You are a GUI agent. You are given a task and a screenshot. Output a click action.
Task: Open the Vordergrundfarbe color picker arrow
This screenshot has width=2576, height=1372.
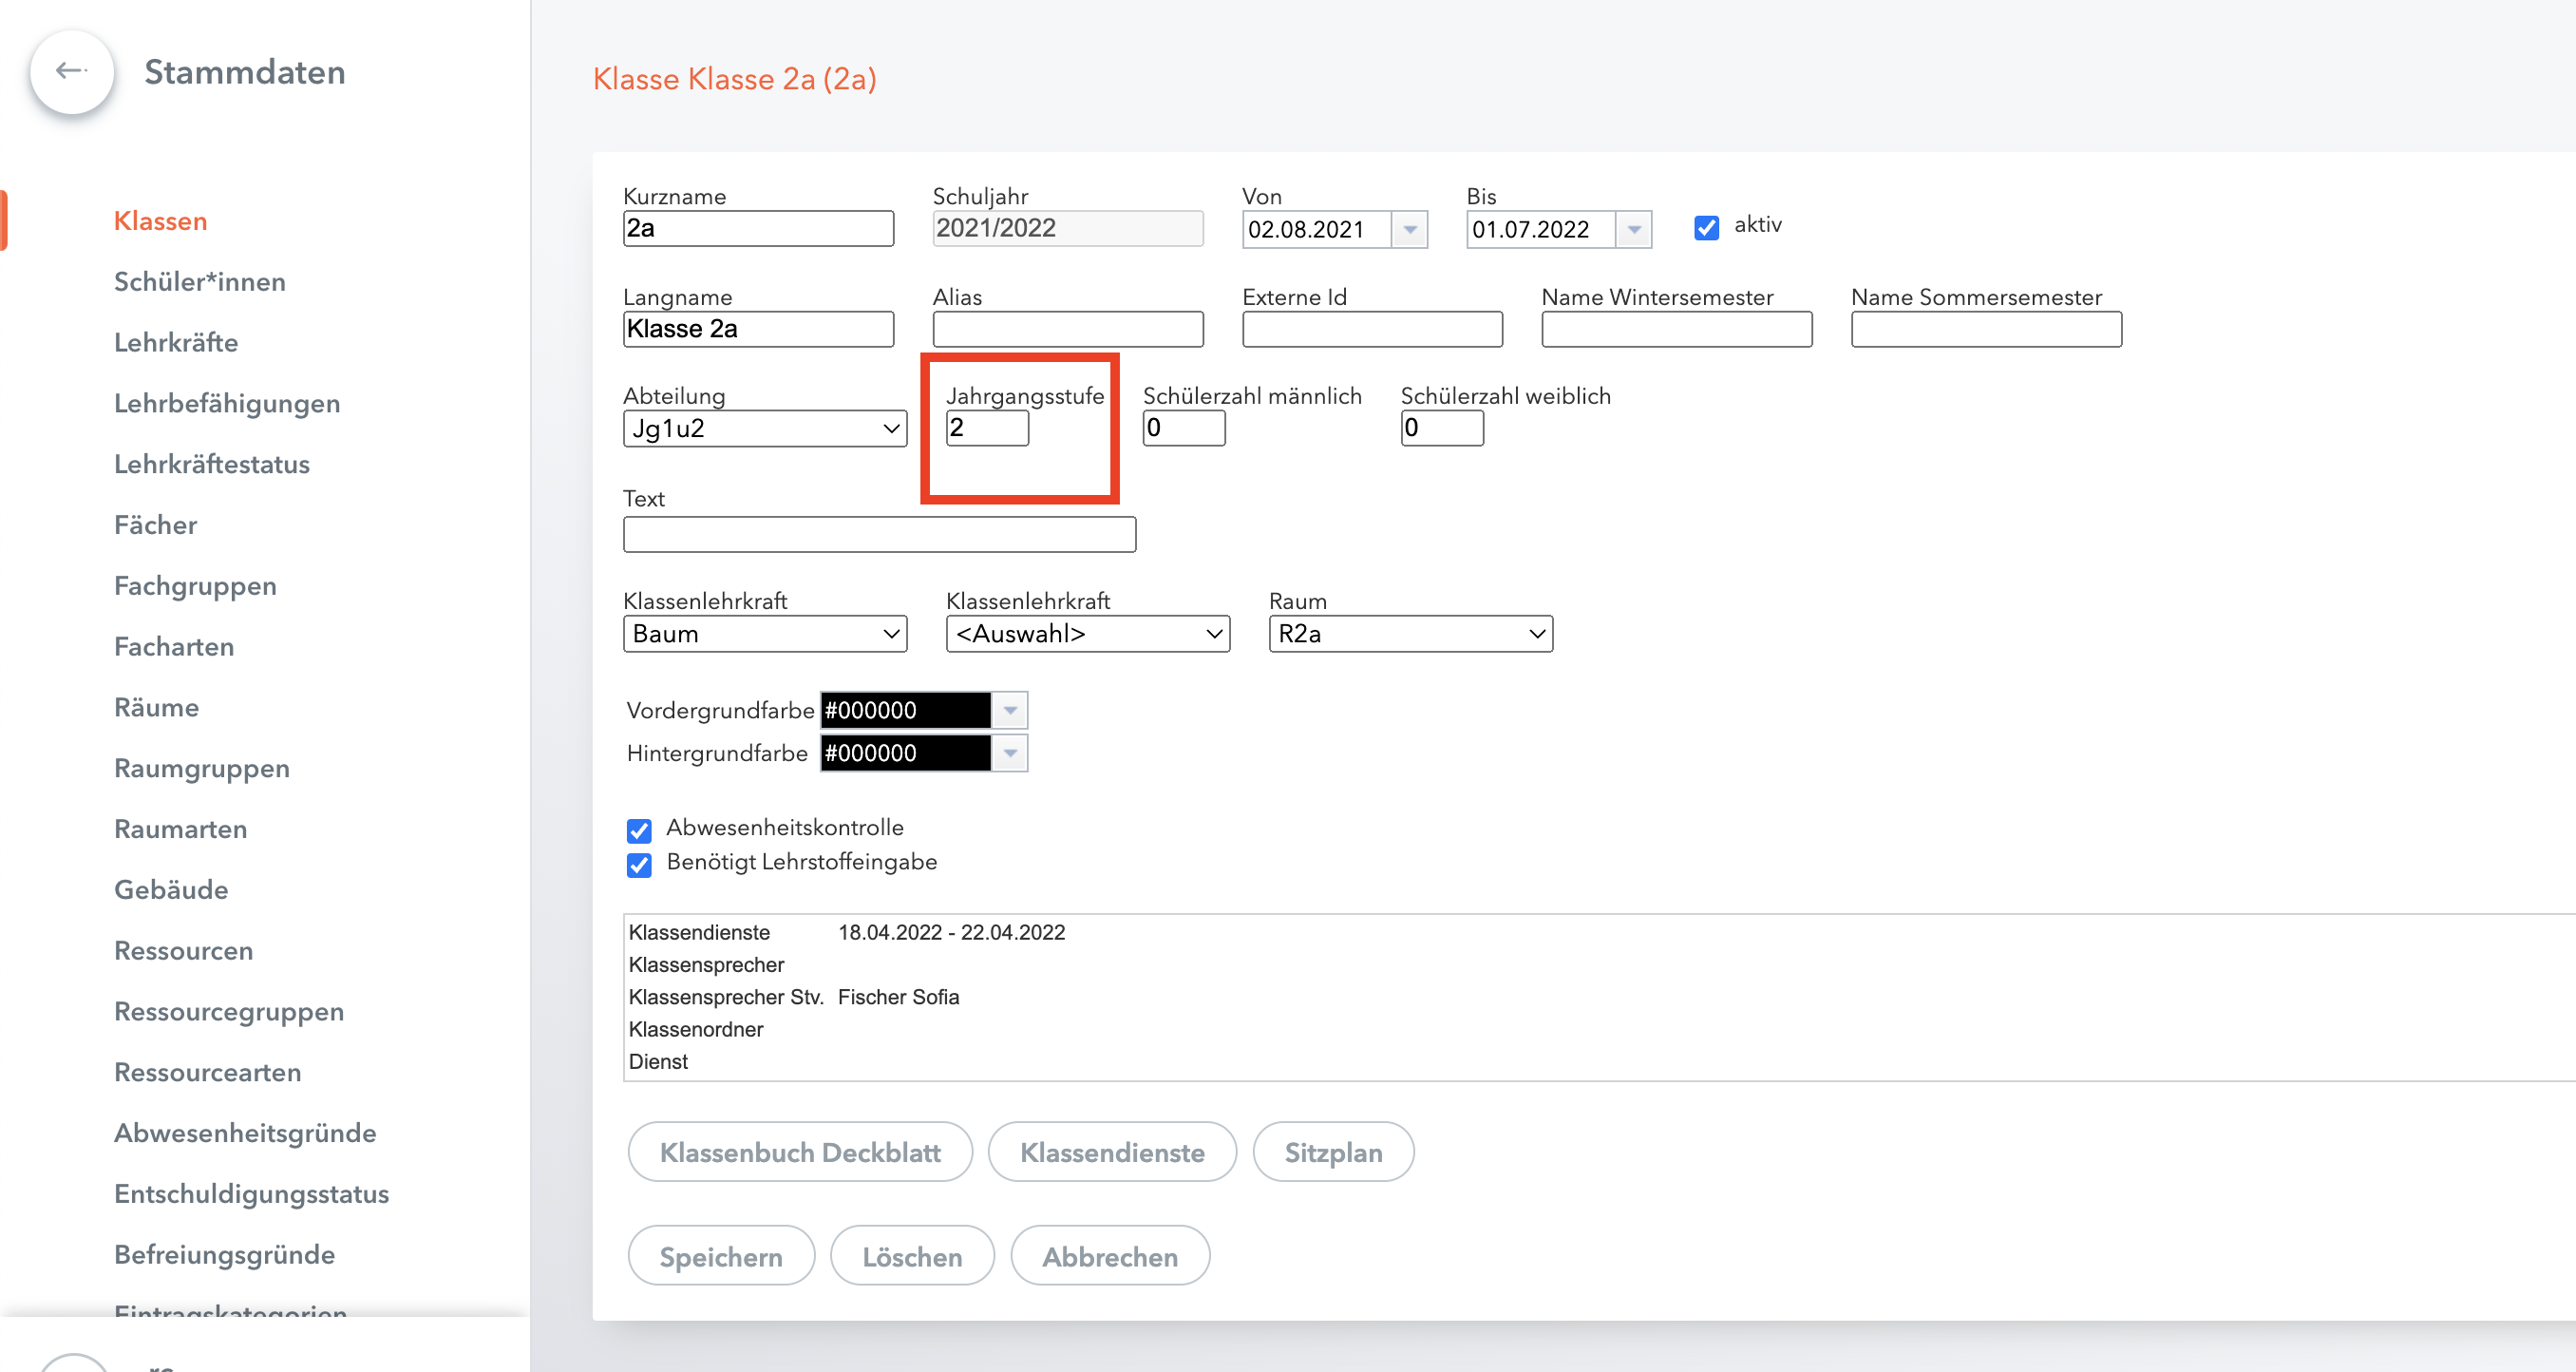[1010, 710]
